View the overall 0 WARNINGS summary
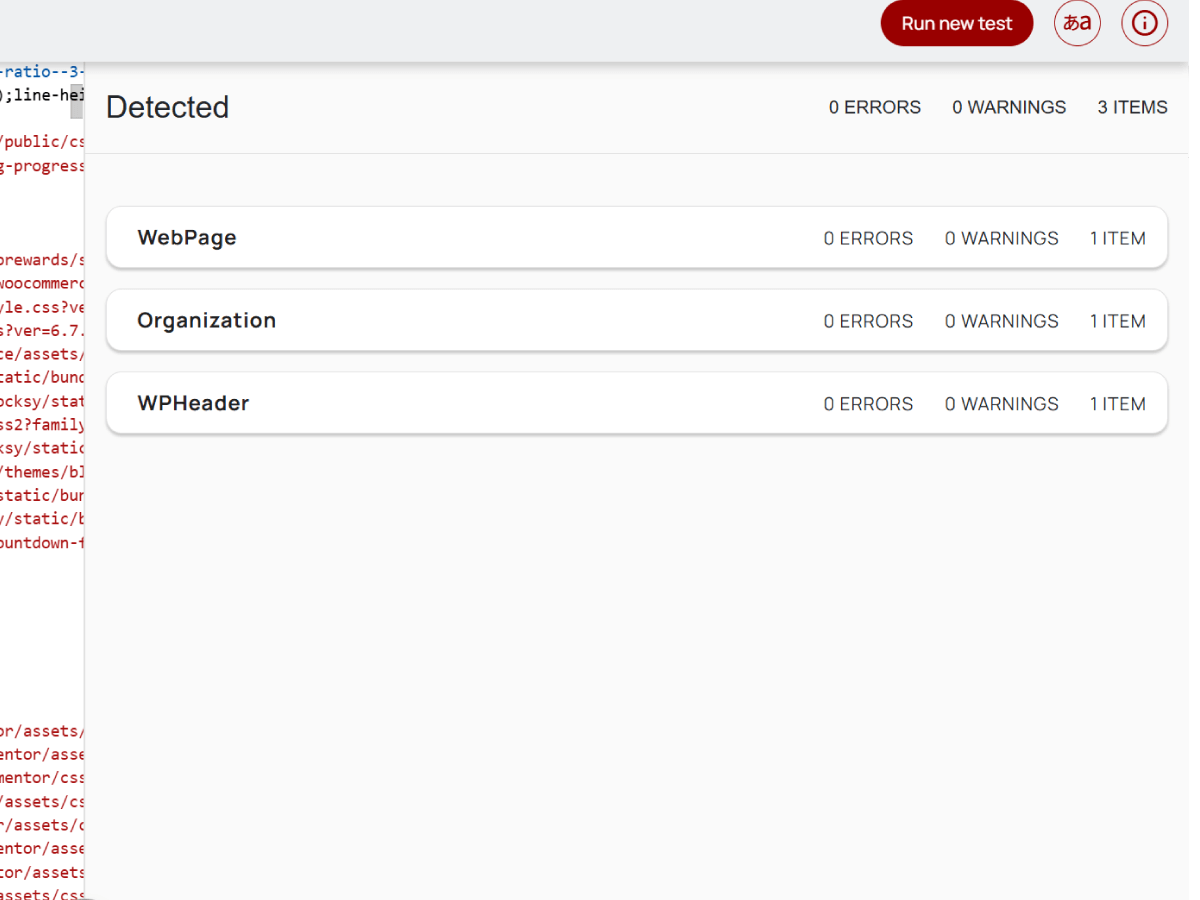The image size is (1200, 900). coord(1009,107)
